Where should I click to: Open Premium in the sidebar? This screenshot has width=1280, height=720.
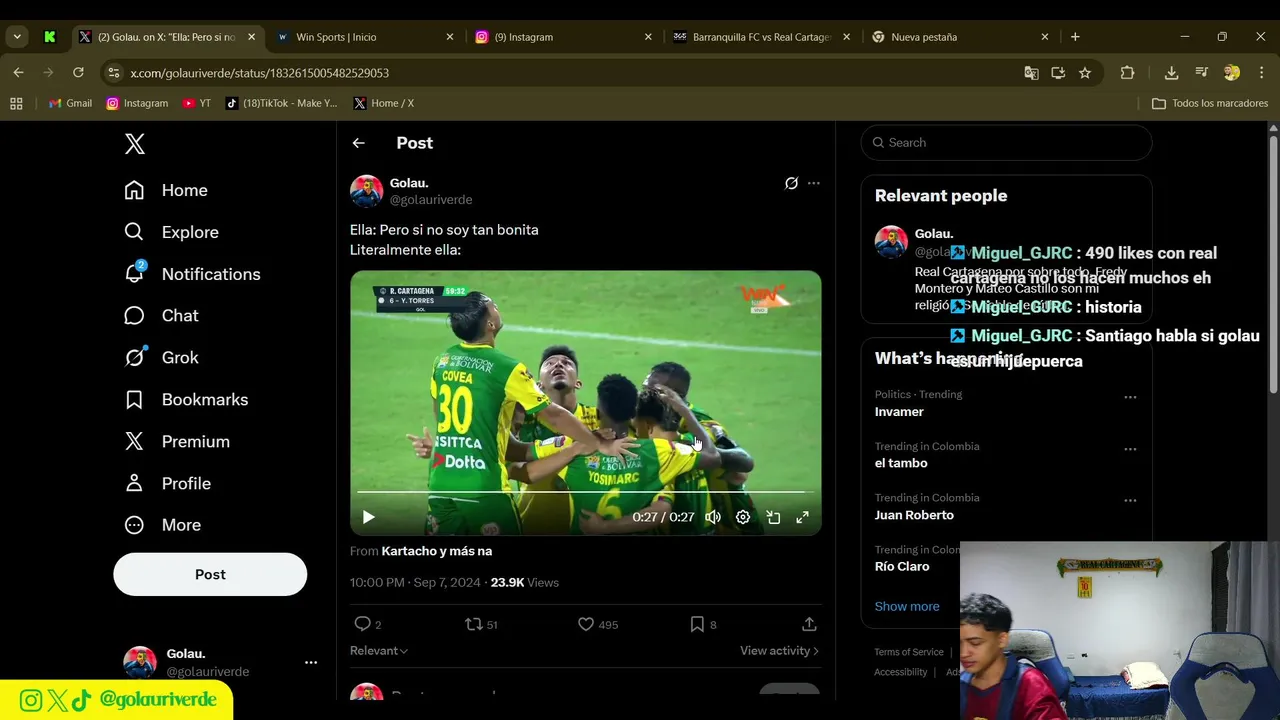pyautogui.click(x=177, y=442)
